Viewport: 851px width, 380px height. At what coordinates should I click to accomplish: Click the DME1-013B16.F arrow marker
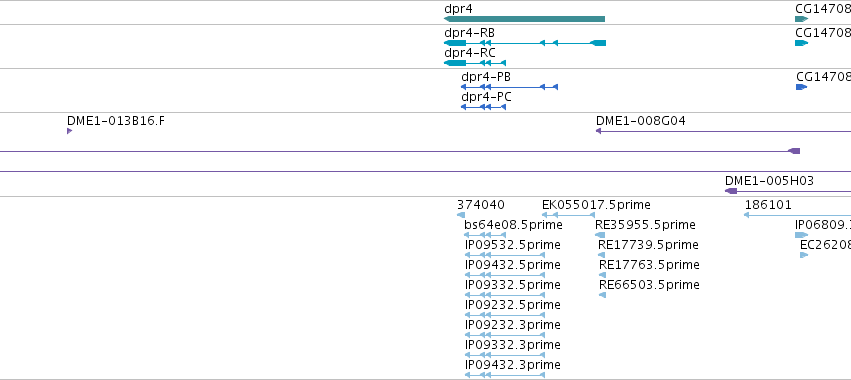click(x=69, y=131)
